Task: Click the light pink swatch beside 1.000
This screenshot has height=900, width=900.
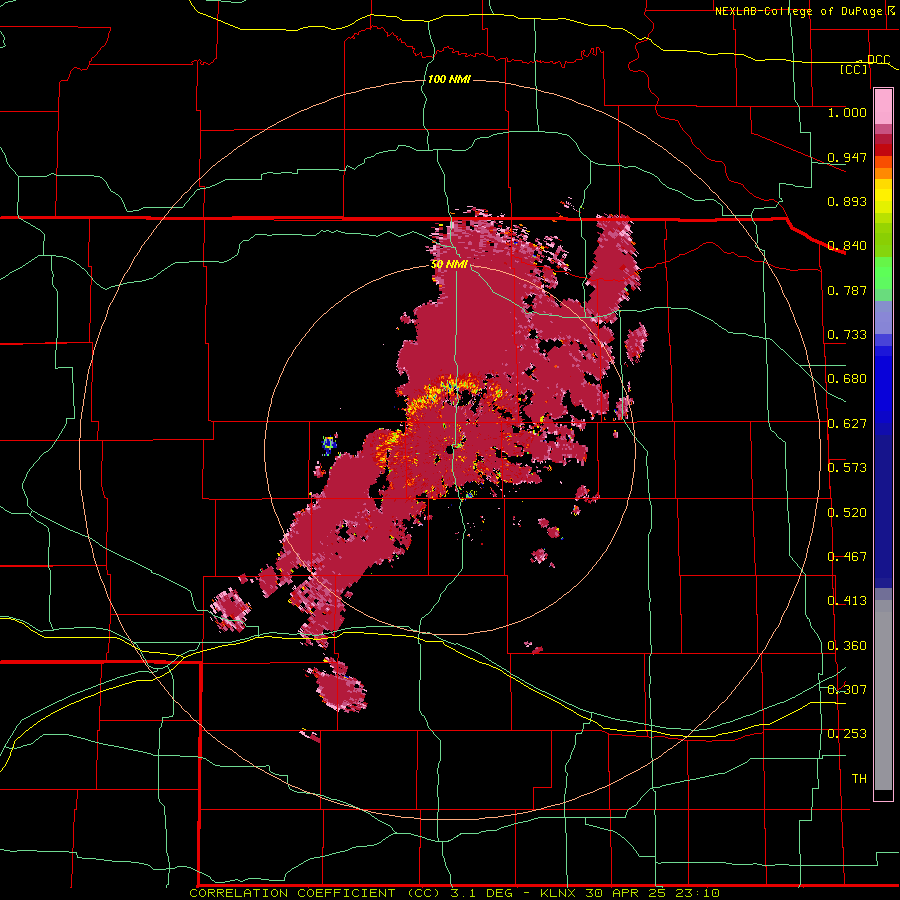Action: pos(883,107)
